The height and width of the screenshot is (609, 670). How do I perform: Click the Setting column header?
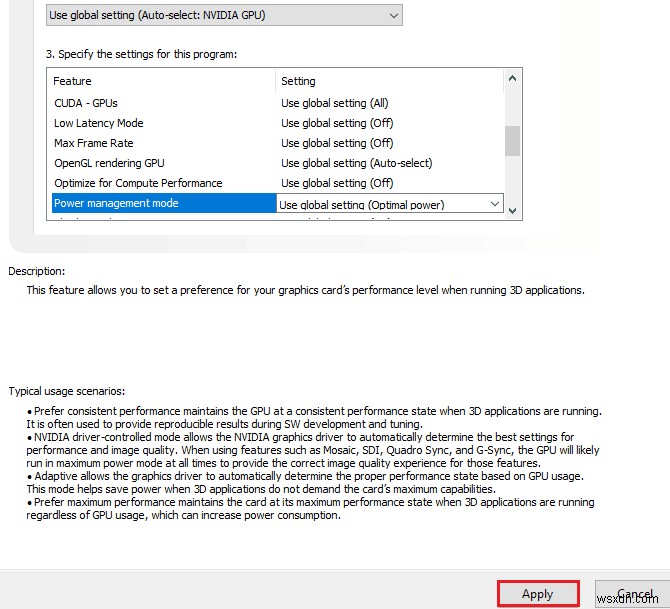coord(390,81)
